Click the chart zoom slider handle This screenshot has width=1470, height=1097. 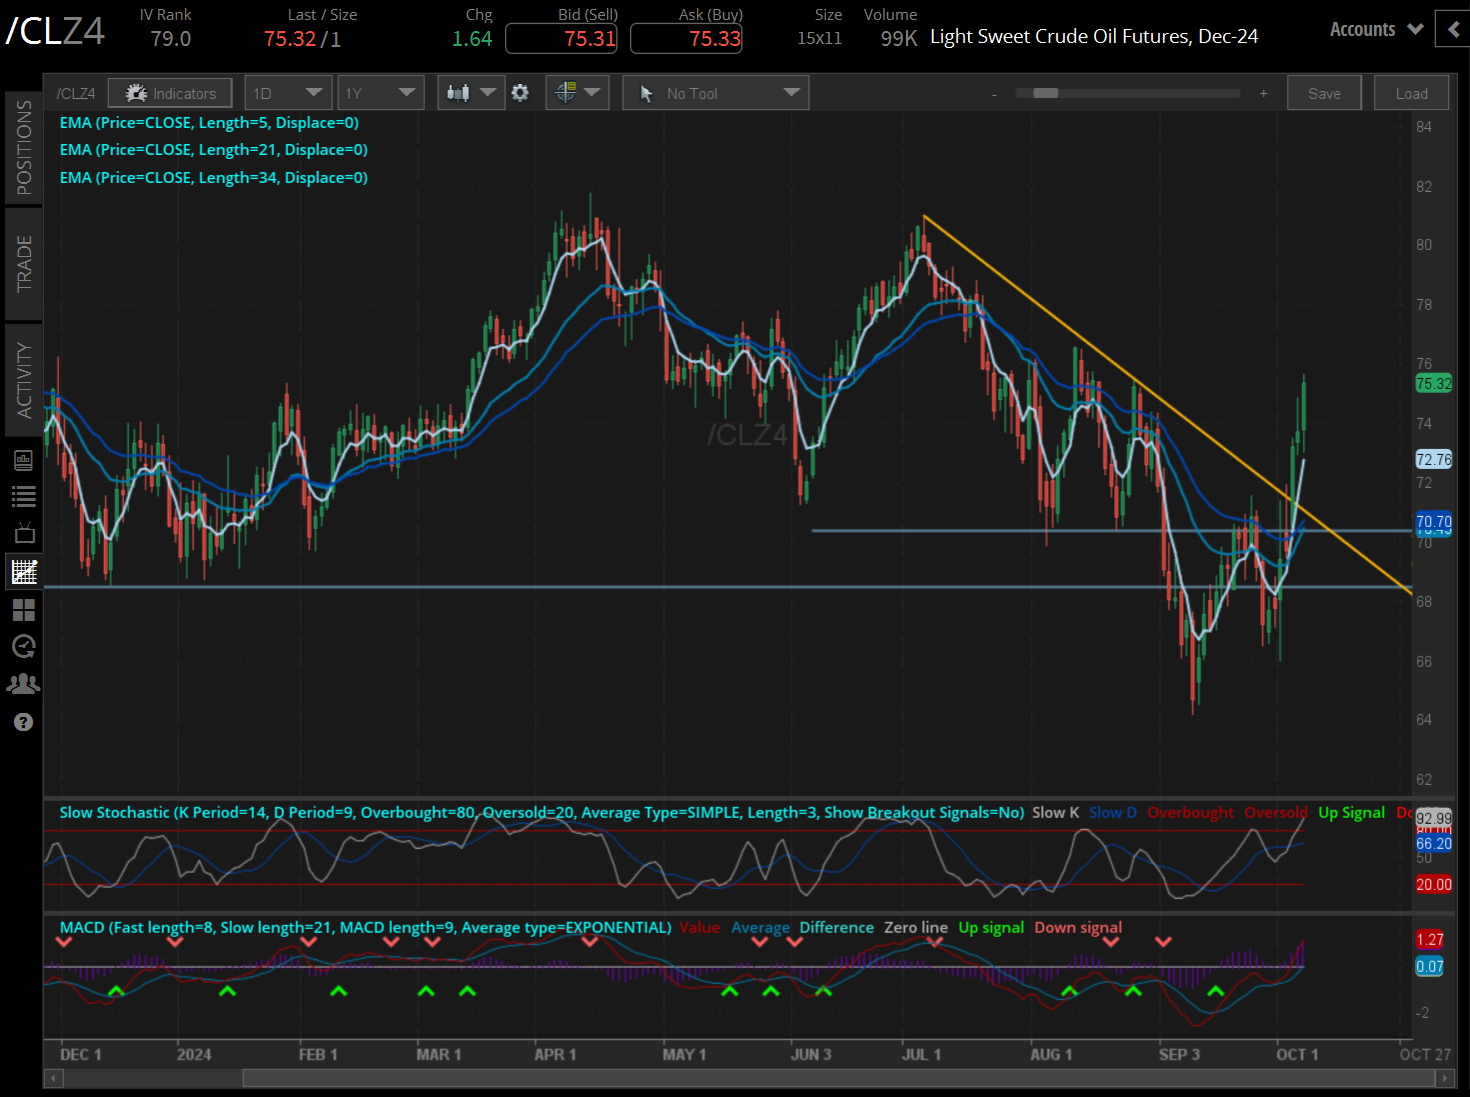pyautogui.click(x=1045, y=93)
